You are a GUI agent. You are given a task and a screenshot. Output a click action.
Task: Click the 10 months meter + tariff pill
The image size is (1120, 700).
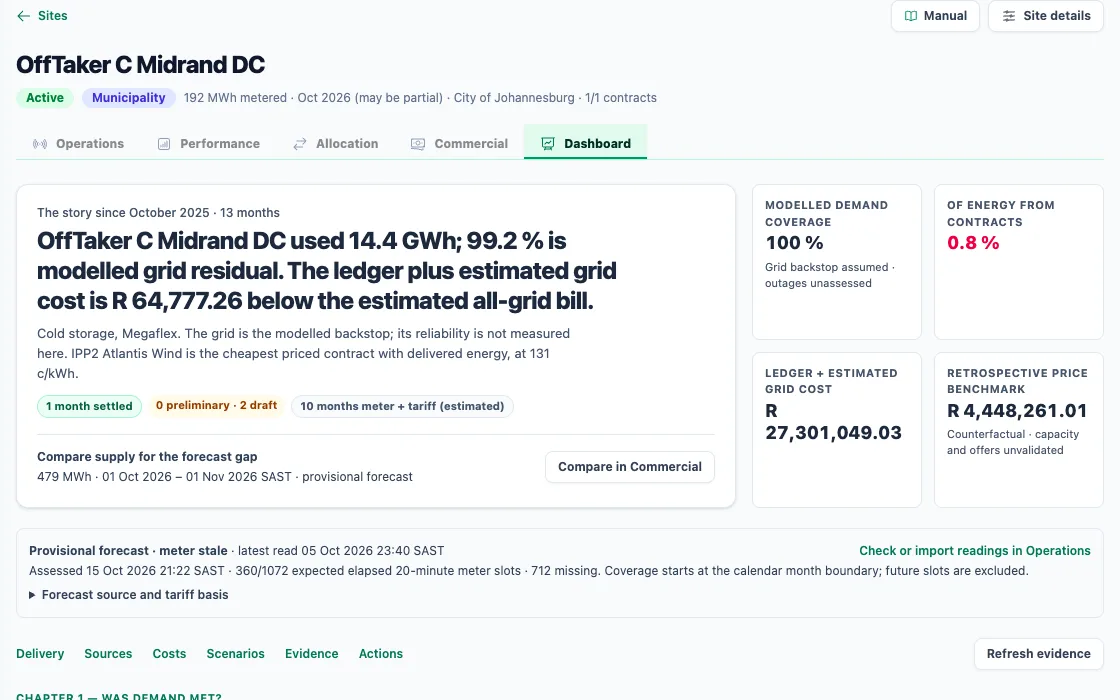click(402, 406)
